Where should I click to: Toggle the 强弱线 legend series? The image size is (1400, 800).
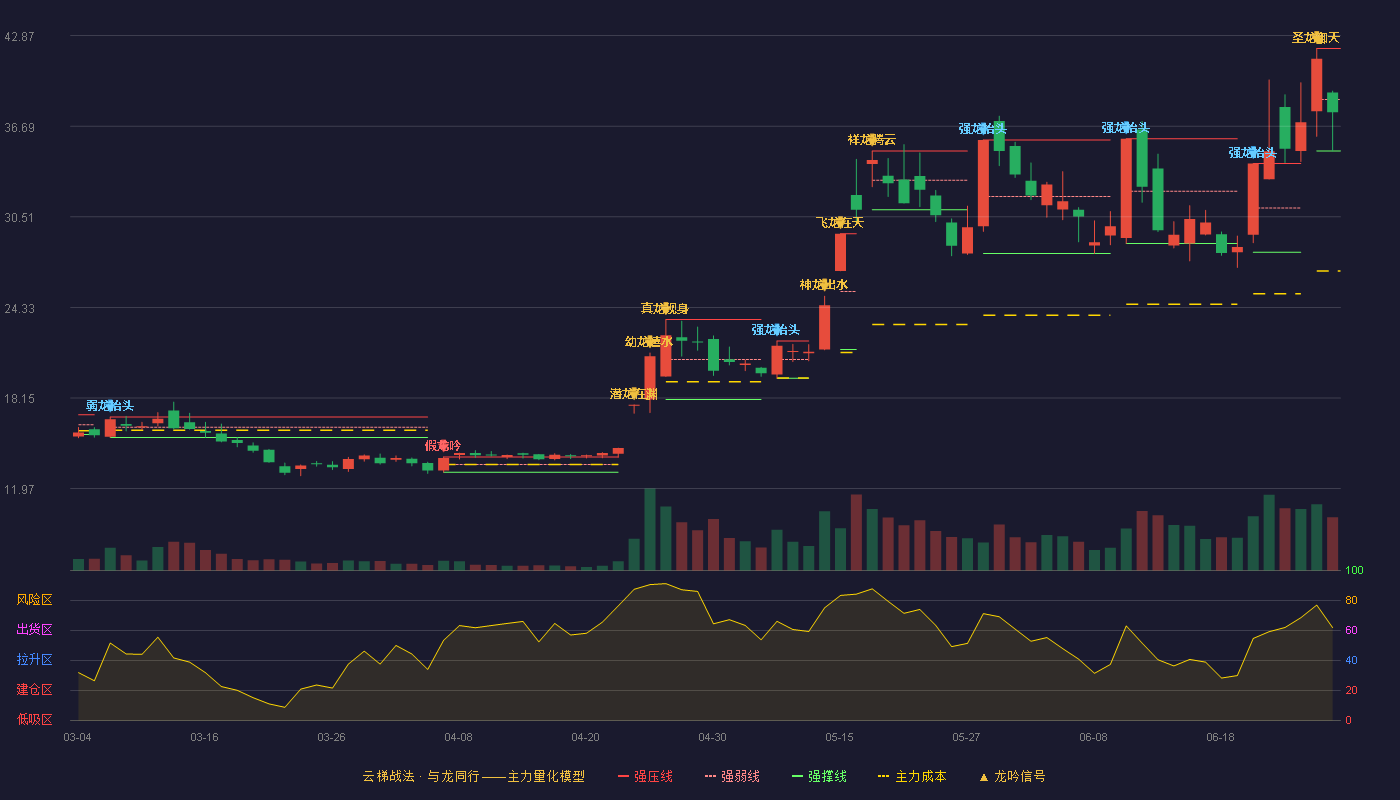[732, 776]
